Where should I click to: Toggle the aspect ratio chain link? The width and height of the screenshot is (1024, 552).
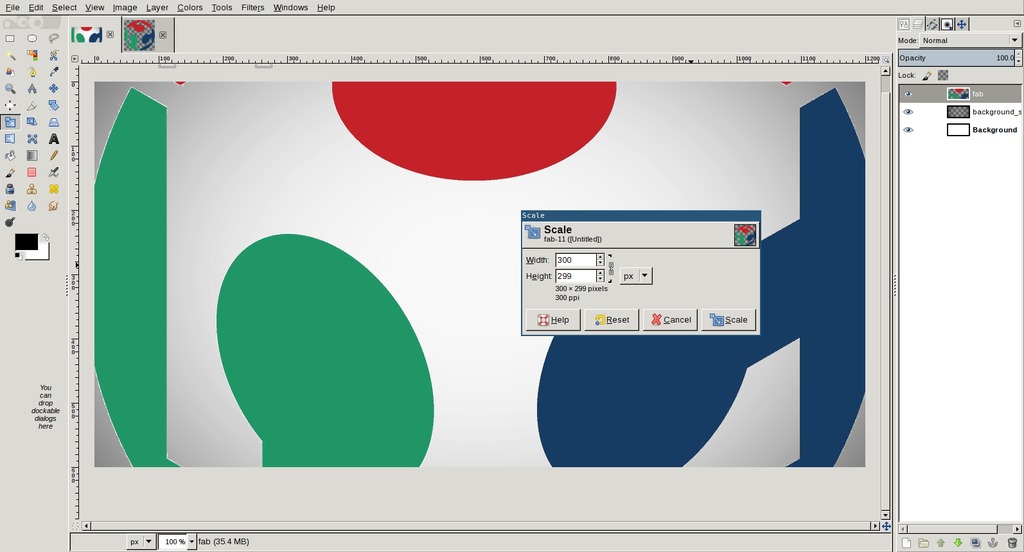point(611,268)
